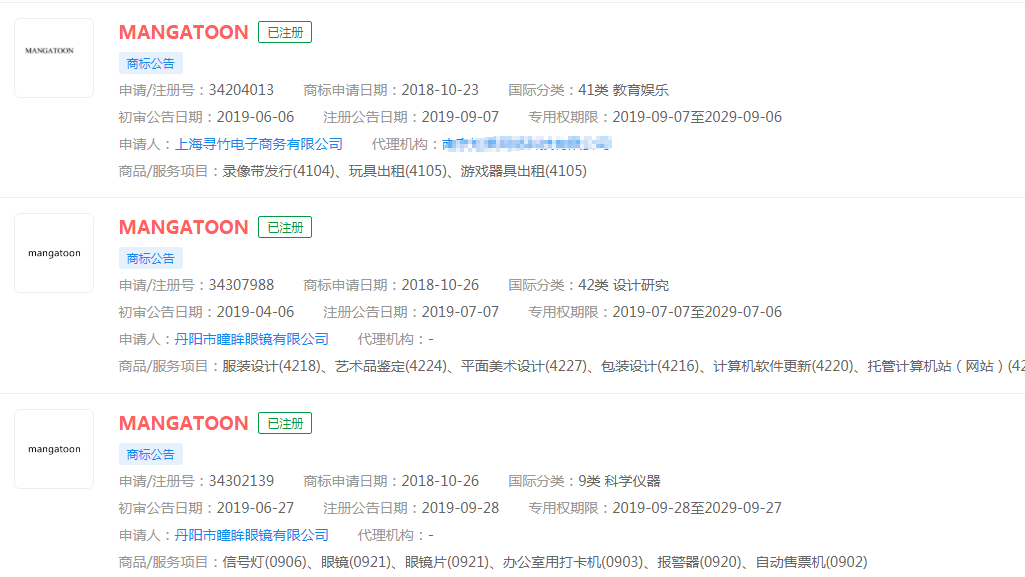This screenshot has width=1025, height=577.
Task: Click preliminary announcement date 2019-04-06
Action: [256, 312]
